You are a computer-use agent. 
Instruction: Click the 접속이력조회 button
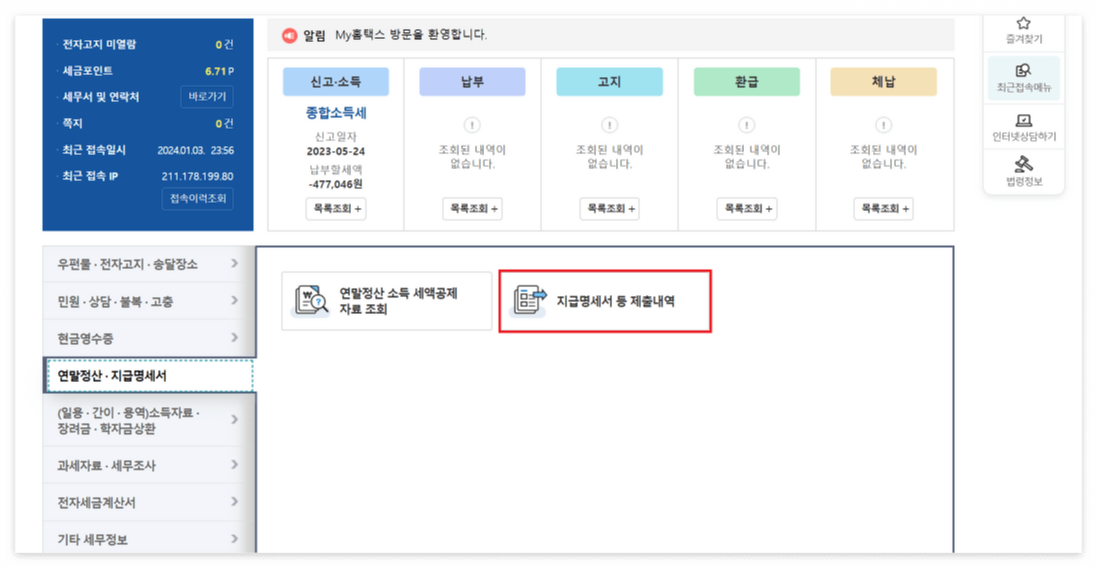tap(198, 199)
